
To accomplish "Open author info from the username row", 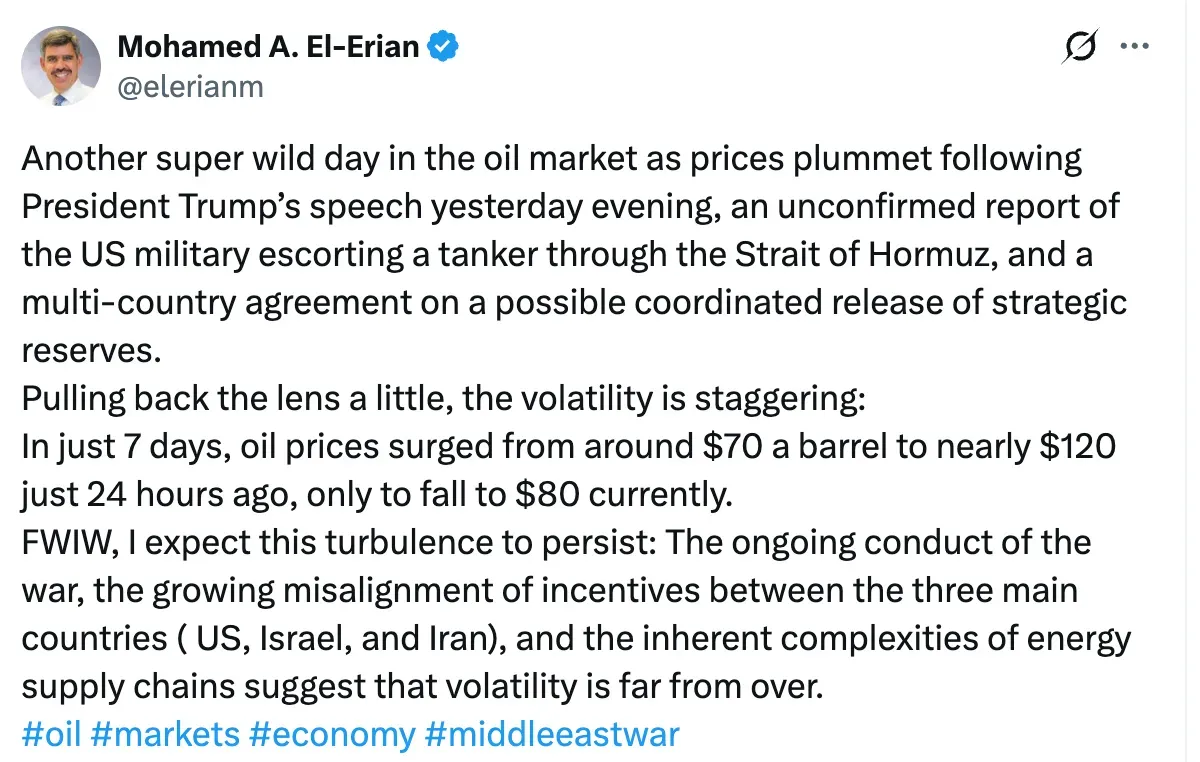I will tap(188, 87).
